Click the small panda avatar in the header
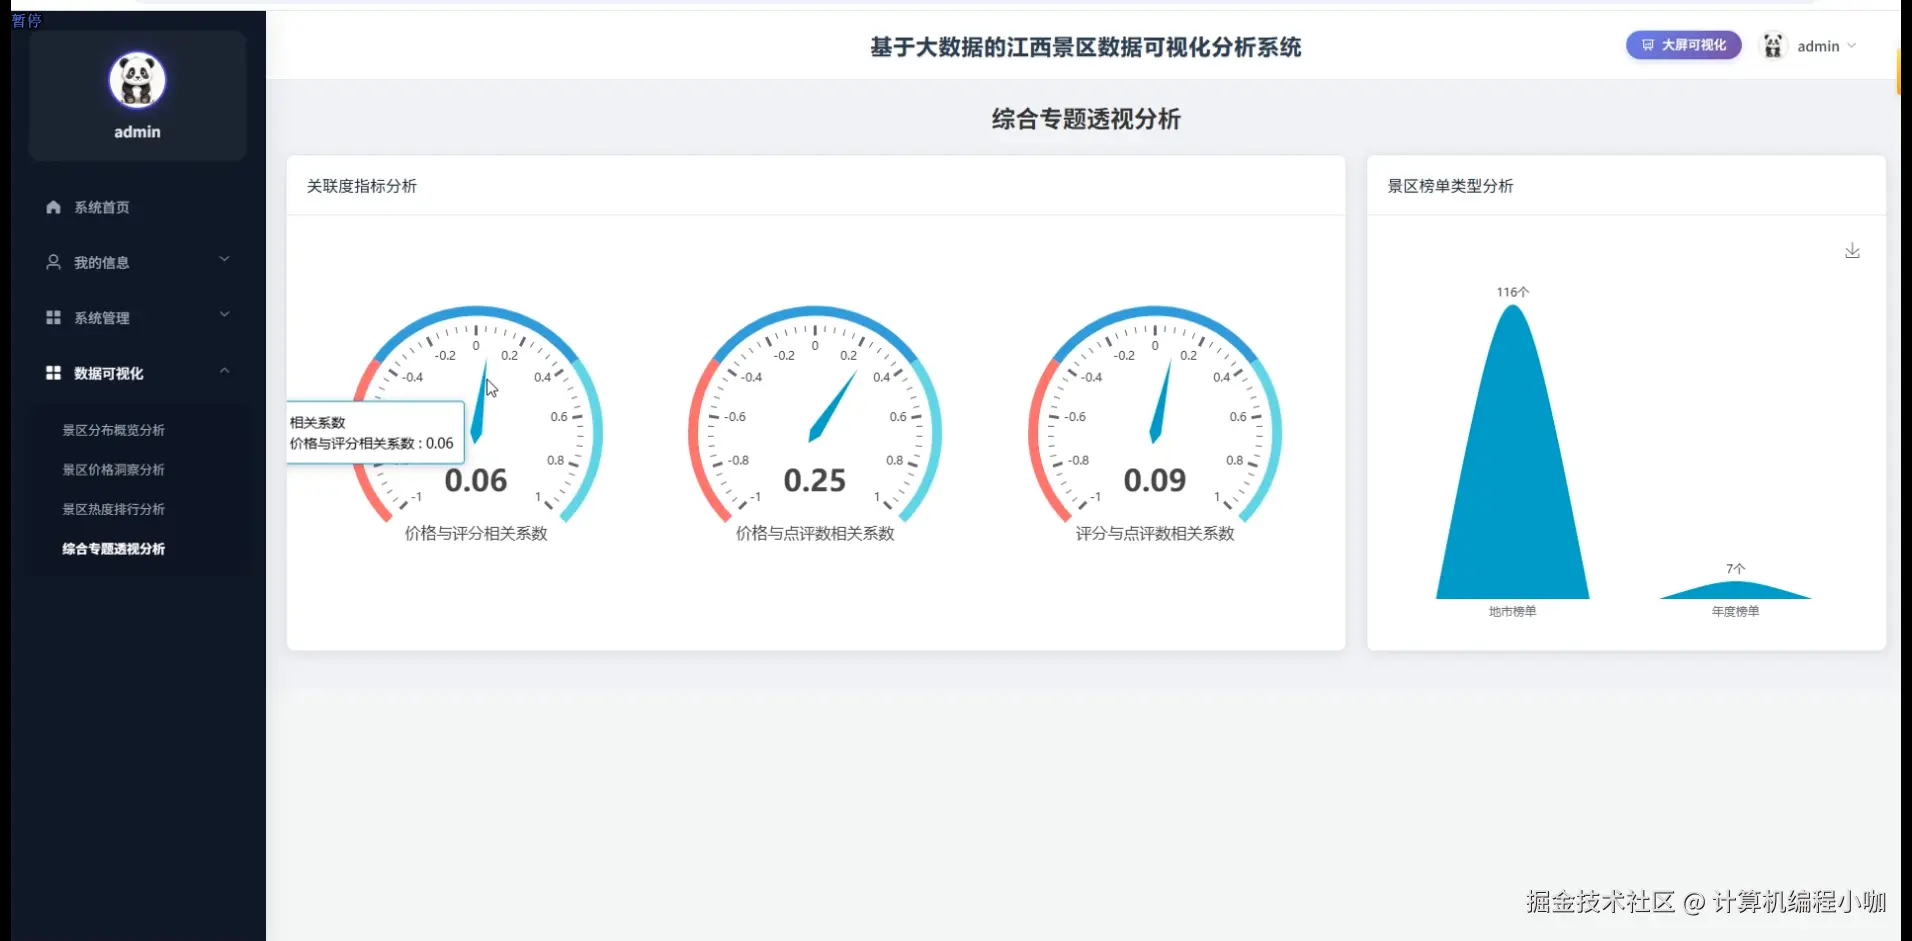 pyautogui.click(x=1773, y=46)
